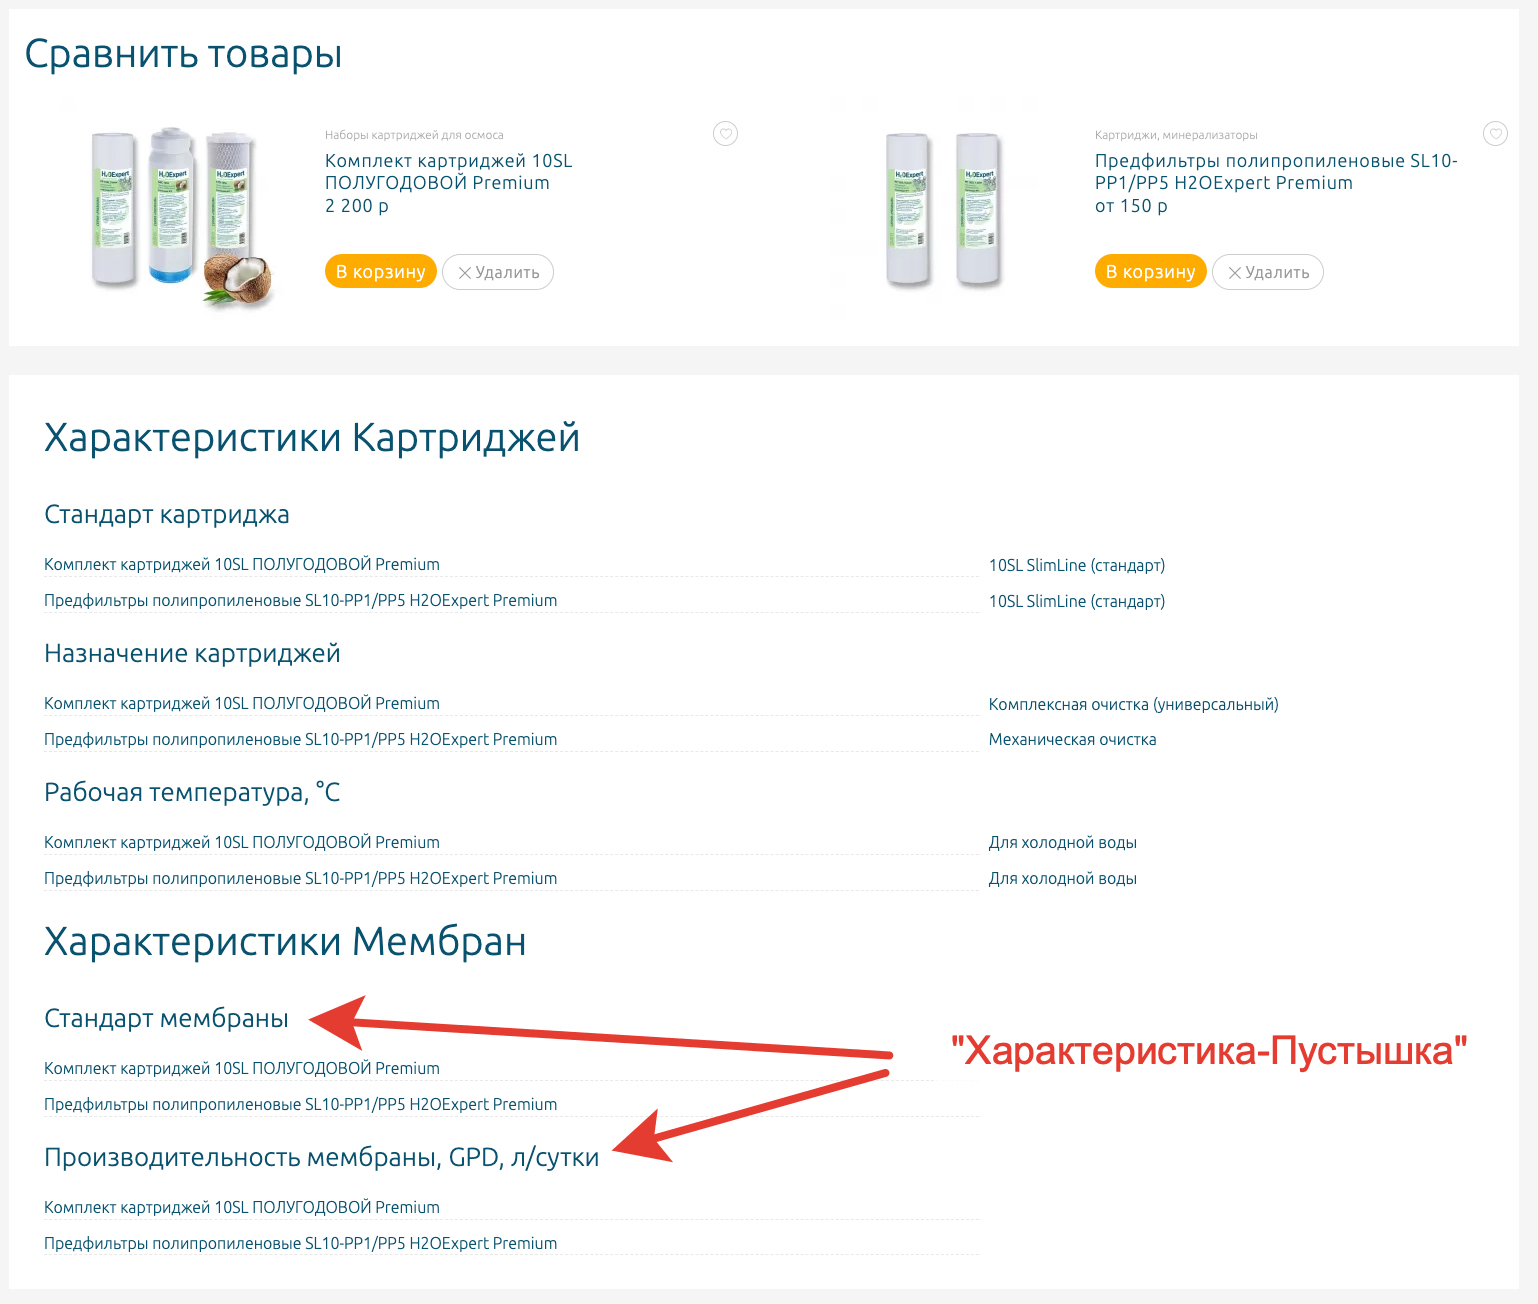1538x1304 pixels.
Task: Click Предфильтры link under Назначение картриджей
Action: (300, 740)
